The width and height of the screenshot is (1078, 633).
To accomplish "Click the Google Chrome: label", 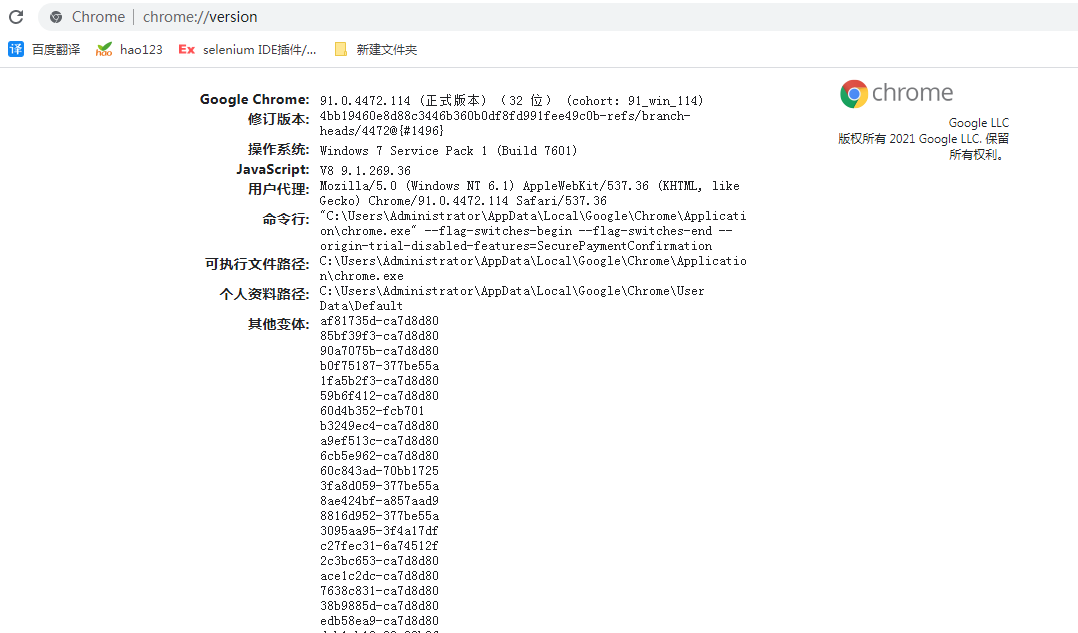I will (x=254, y=100).
